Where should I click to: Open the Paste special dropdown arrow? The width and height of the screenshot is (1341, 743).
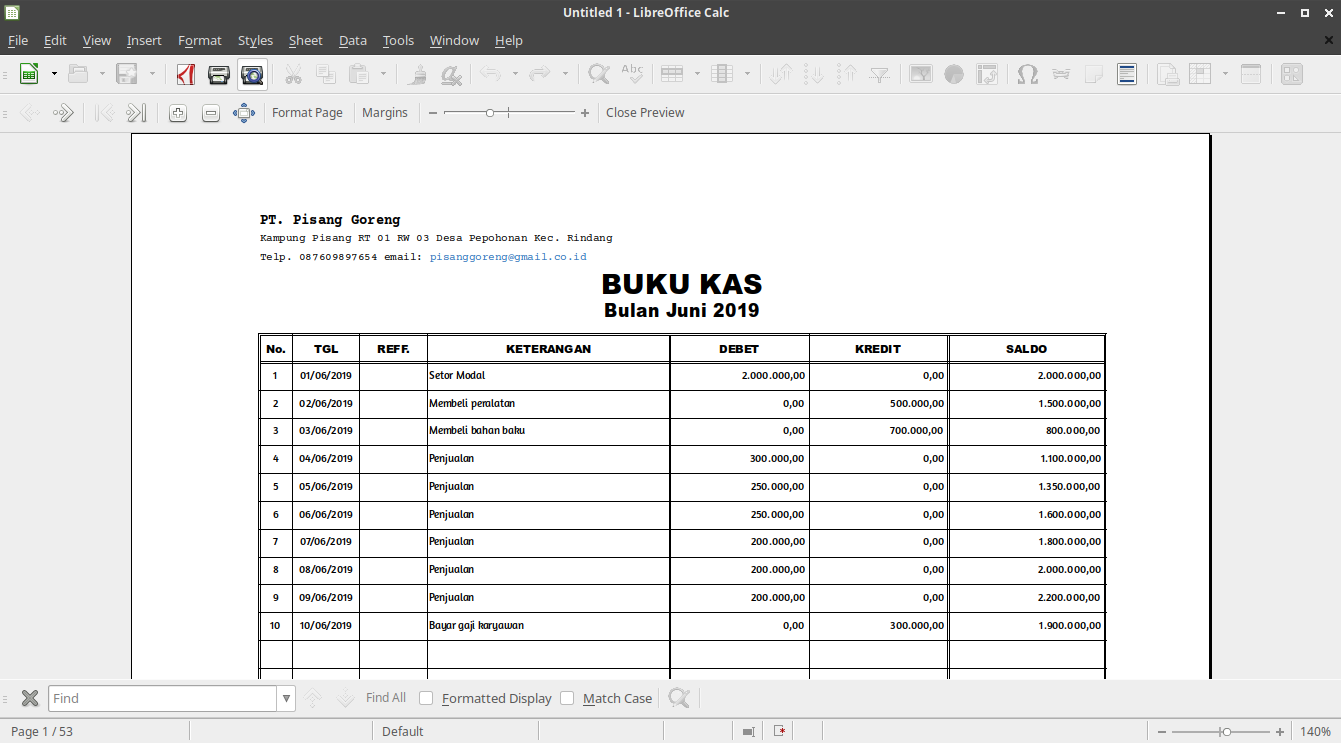[383, 74]
